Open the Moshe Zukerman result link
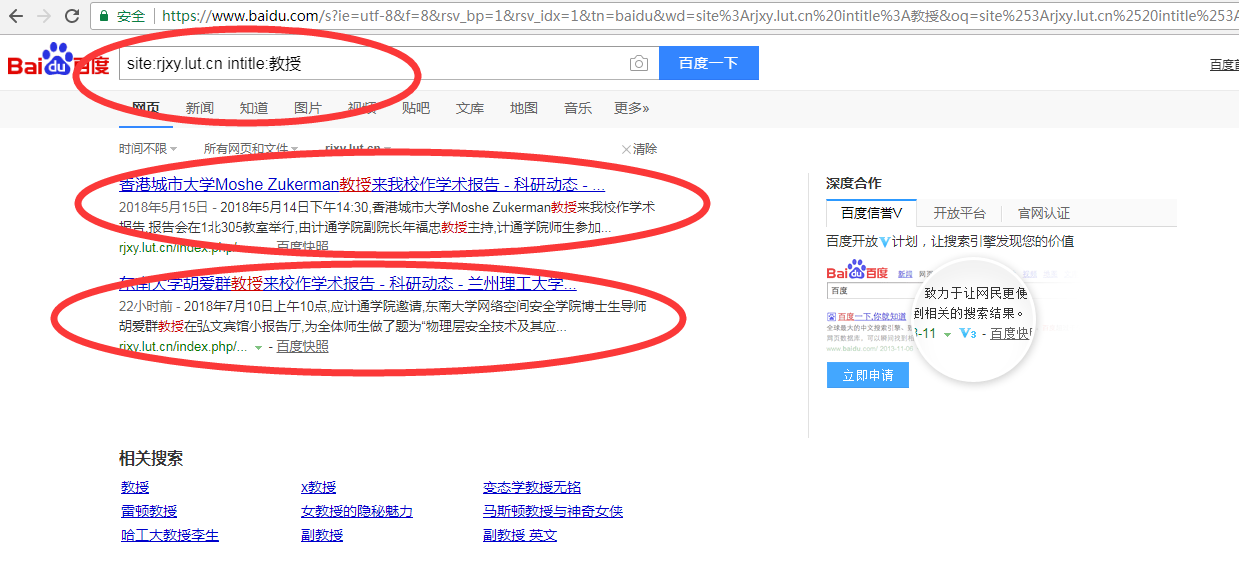 [361, 185]
